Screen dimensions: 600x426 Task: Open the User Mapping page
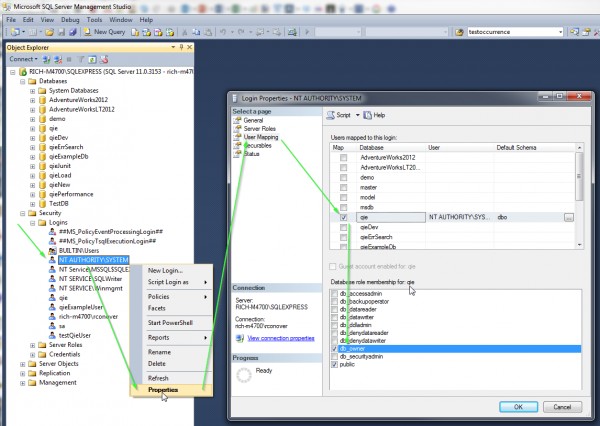tap(261, 137)
